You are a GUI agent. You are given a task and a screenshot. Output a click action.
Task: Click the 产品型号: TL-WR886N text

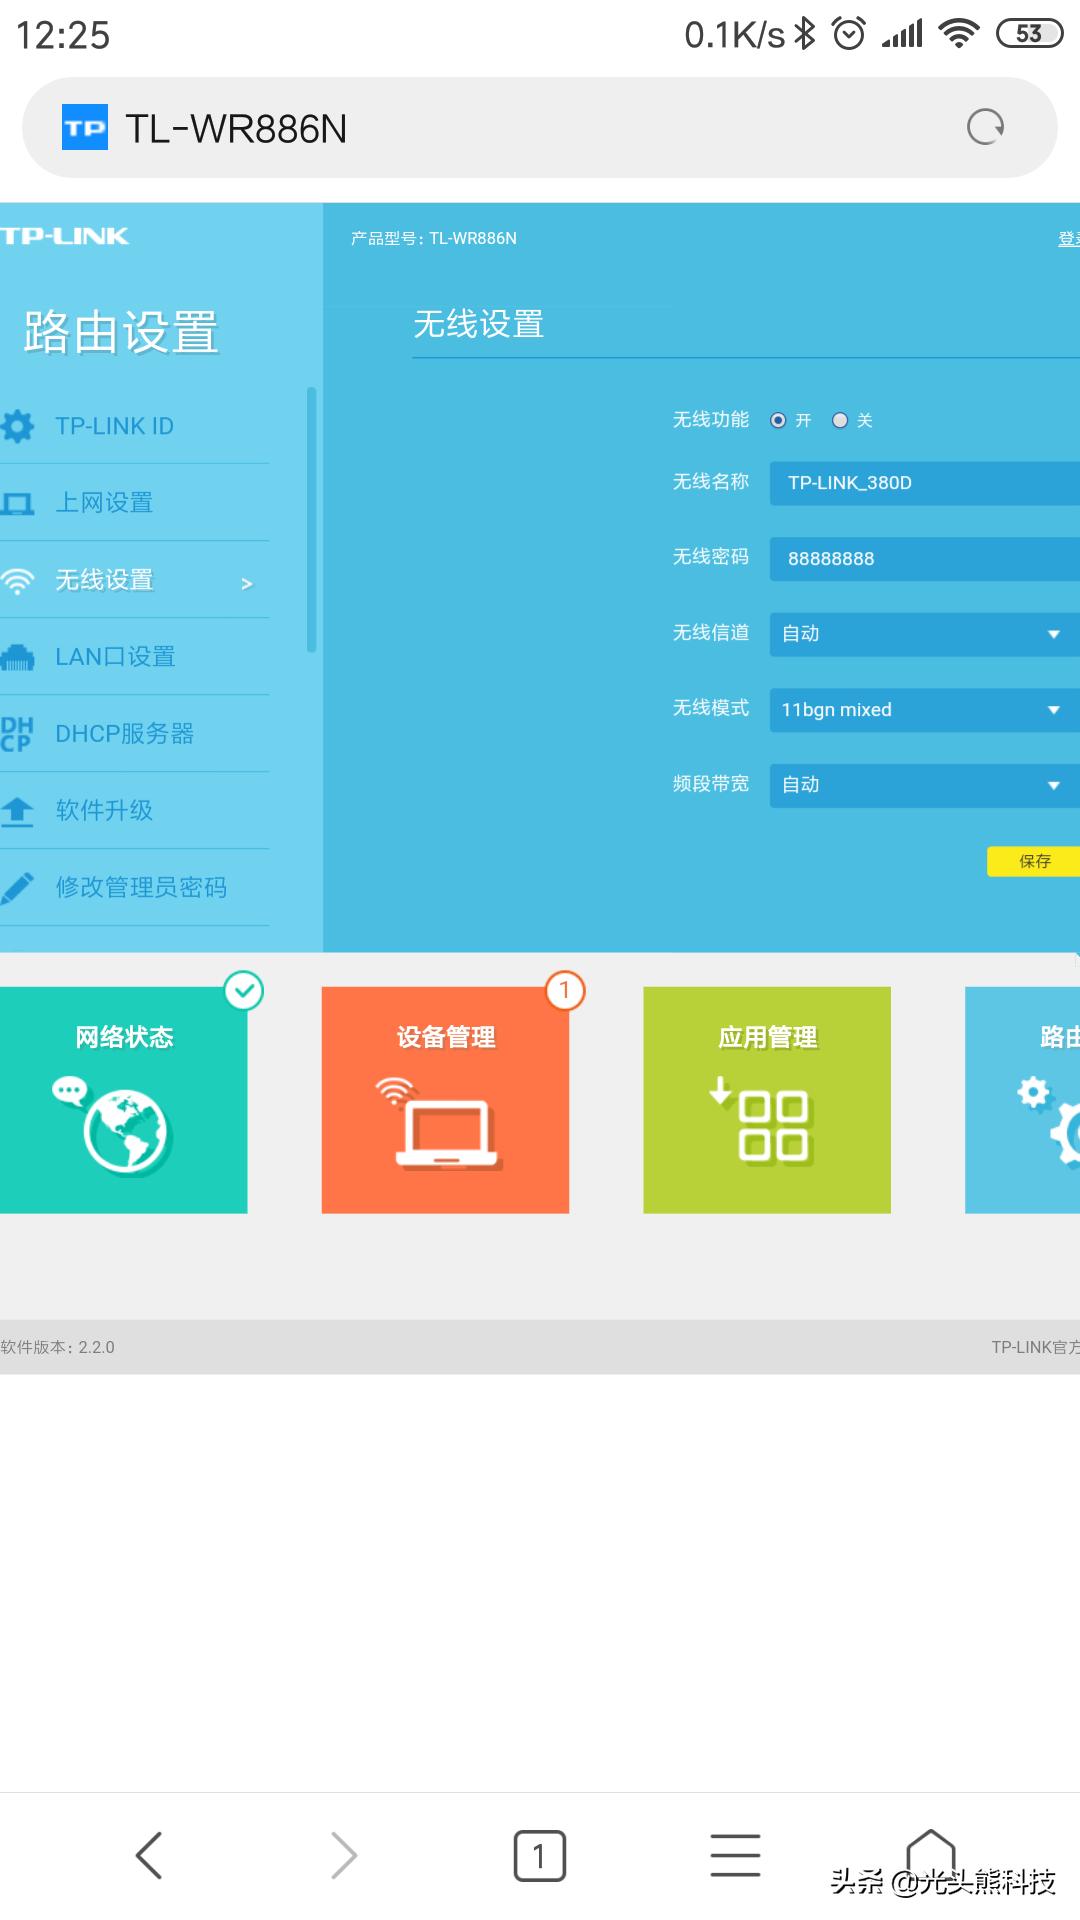click(434, 238)
